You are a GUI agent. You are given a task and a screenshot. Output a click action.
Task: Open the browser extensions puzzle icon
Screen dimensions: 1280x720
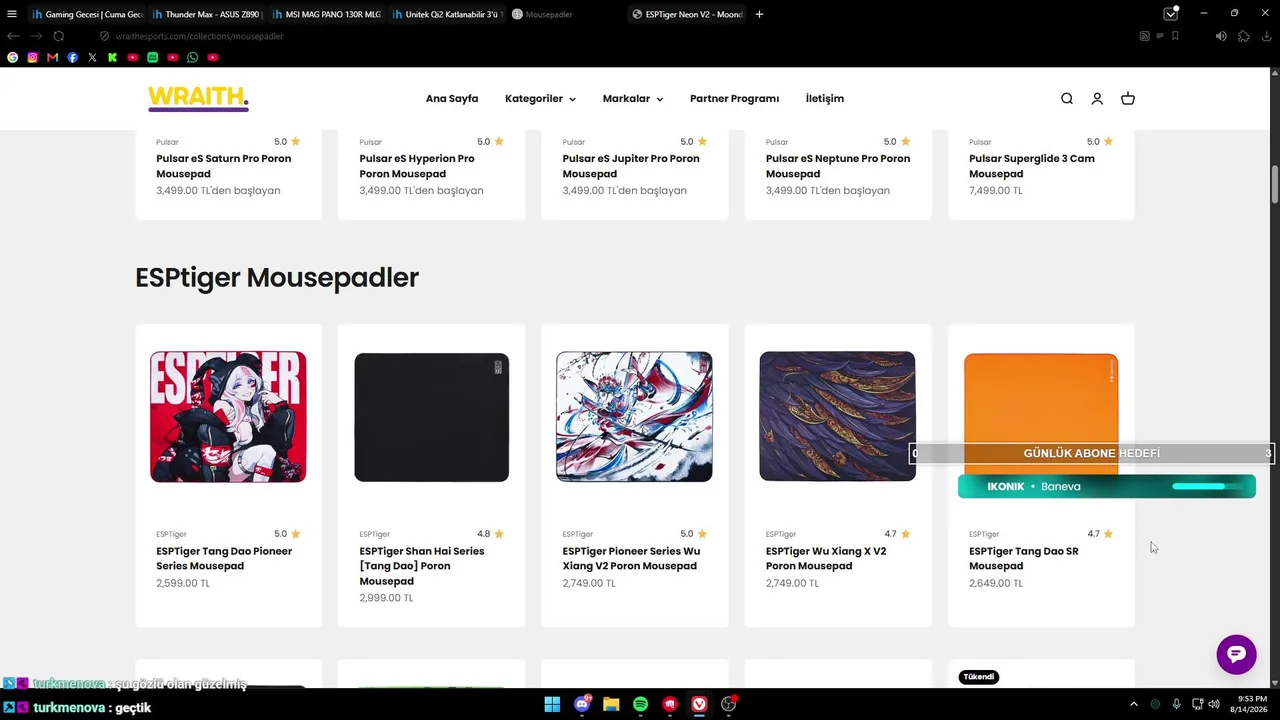point(1243,36)
